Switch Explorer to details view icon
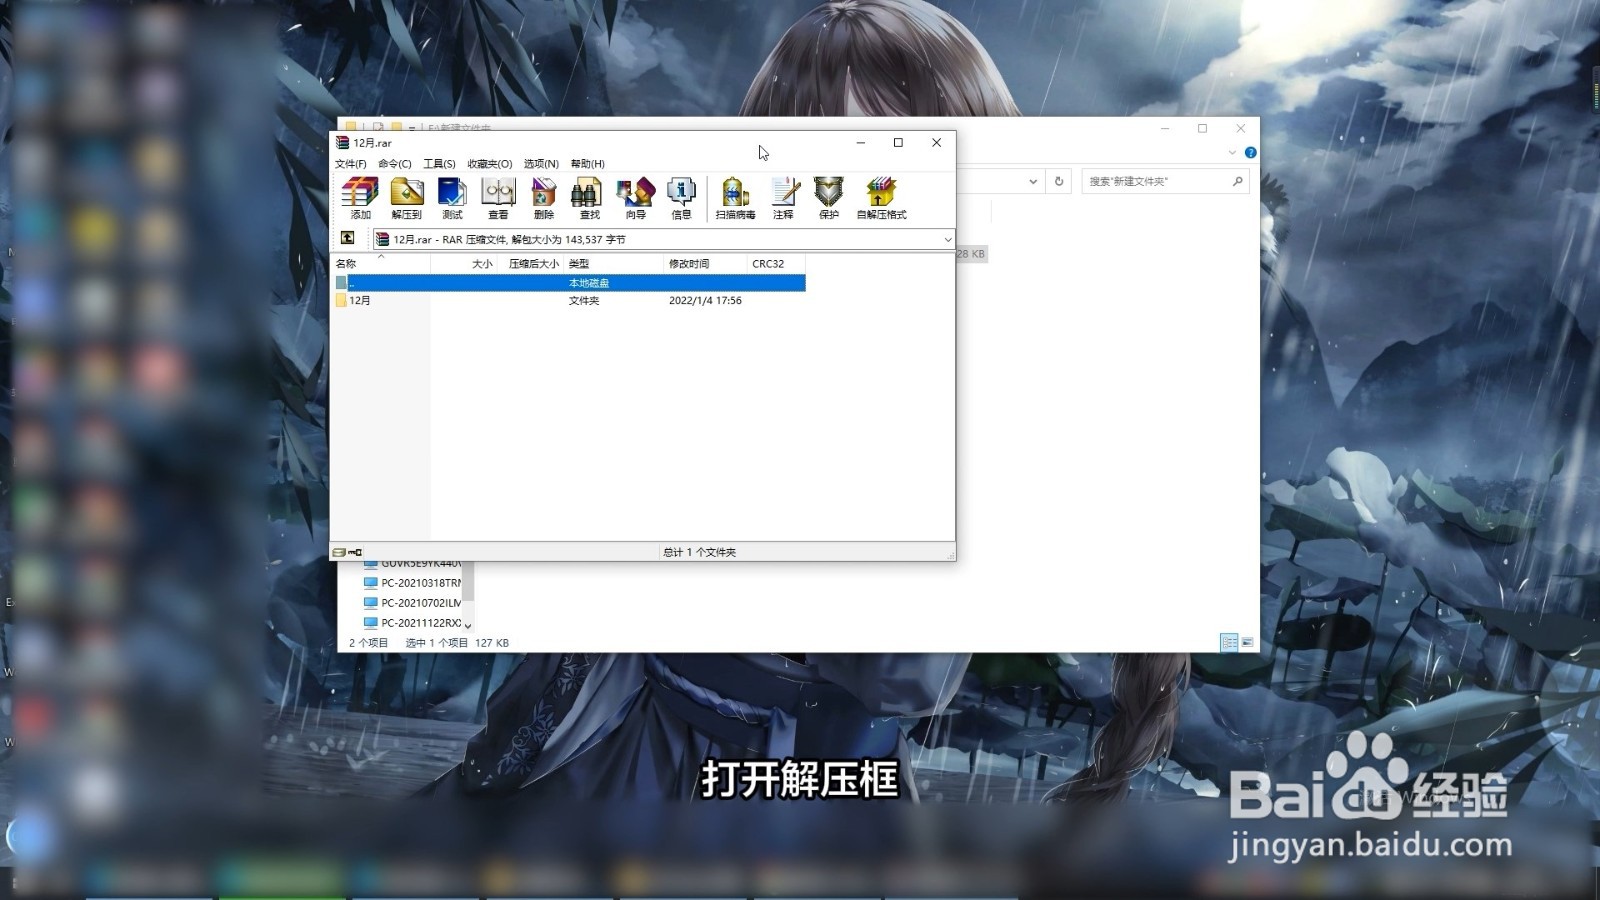Screen dimensions: 1600x900 1229,642
